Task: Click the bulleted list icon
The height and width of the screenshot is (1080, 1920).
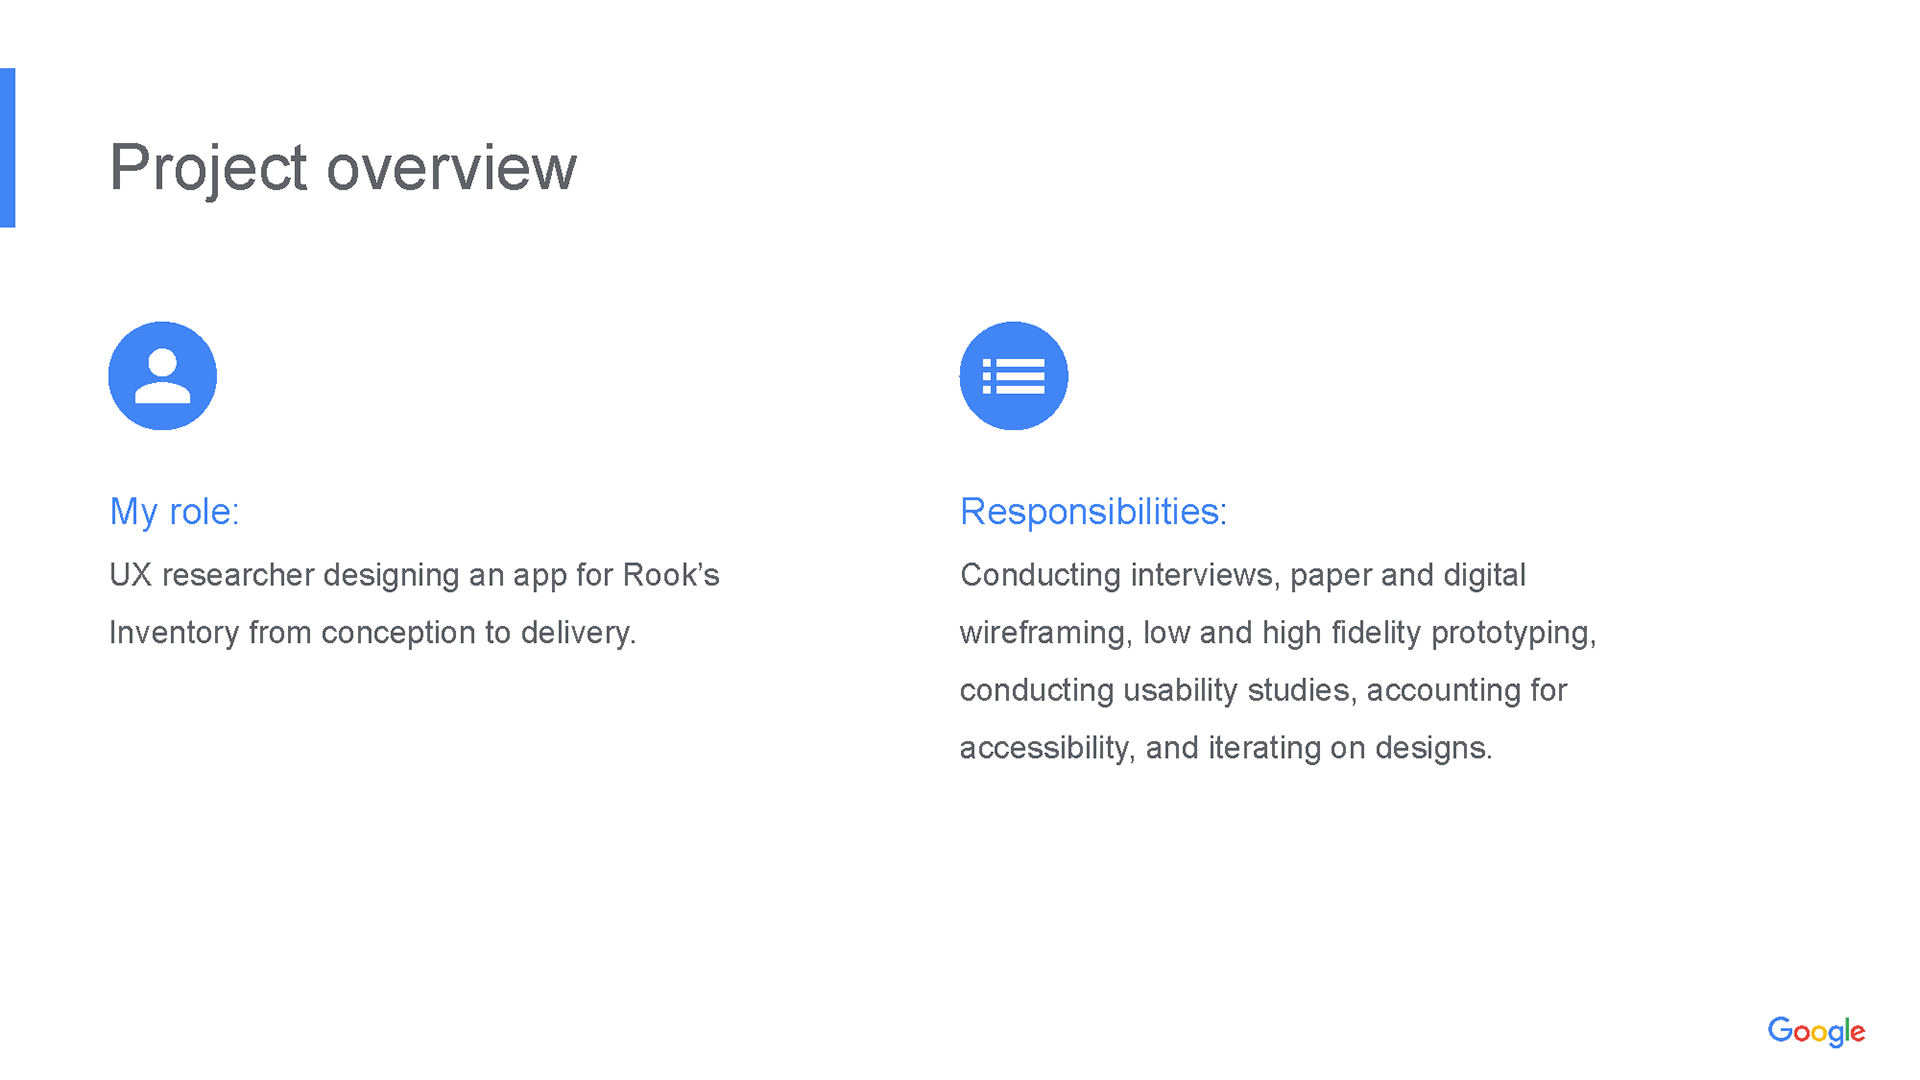Action: pyautogui.click(x=1014, y=376)
